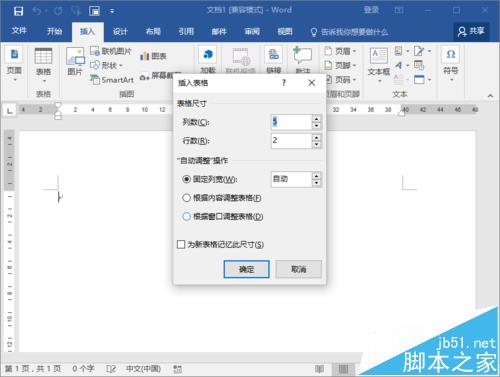Switch to the Review (审阅) tab
The height and width of the screenshot is (377, 500).
[x=252, y=31]
